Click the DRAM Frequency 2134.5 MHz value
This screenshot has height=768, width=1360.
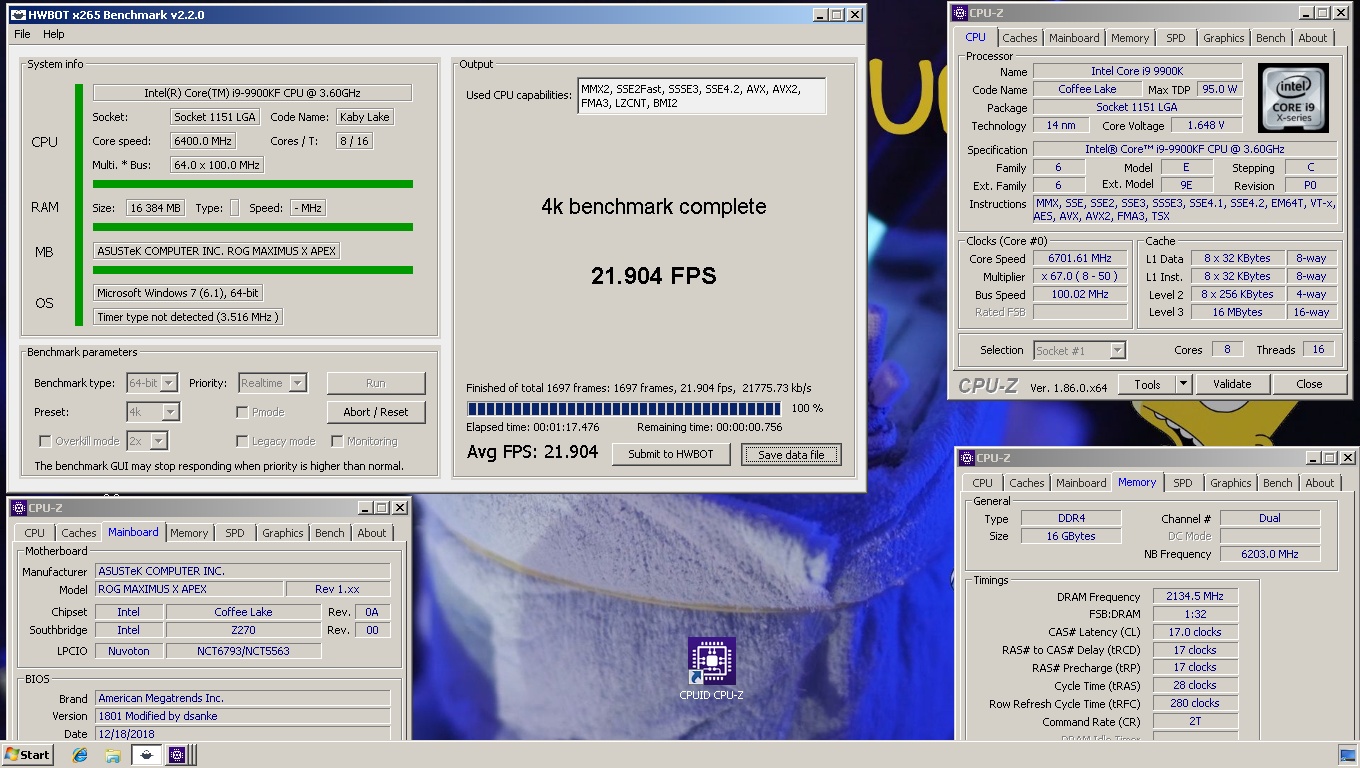coord(1195,596)
